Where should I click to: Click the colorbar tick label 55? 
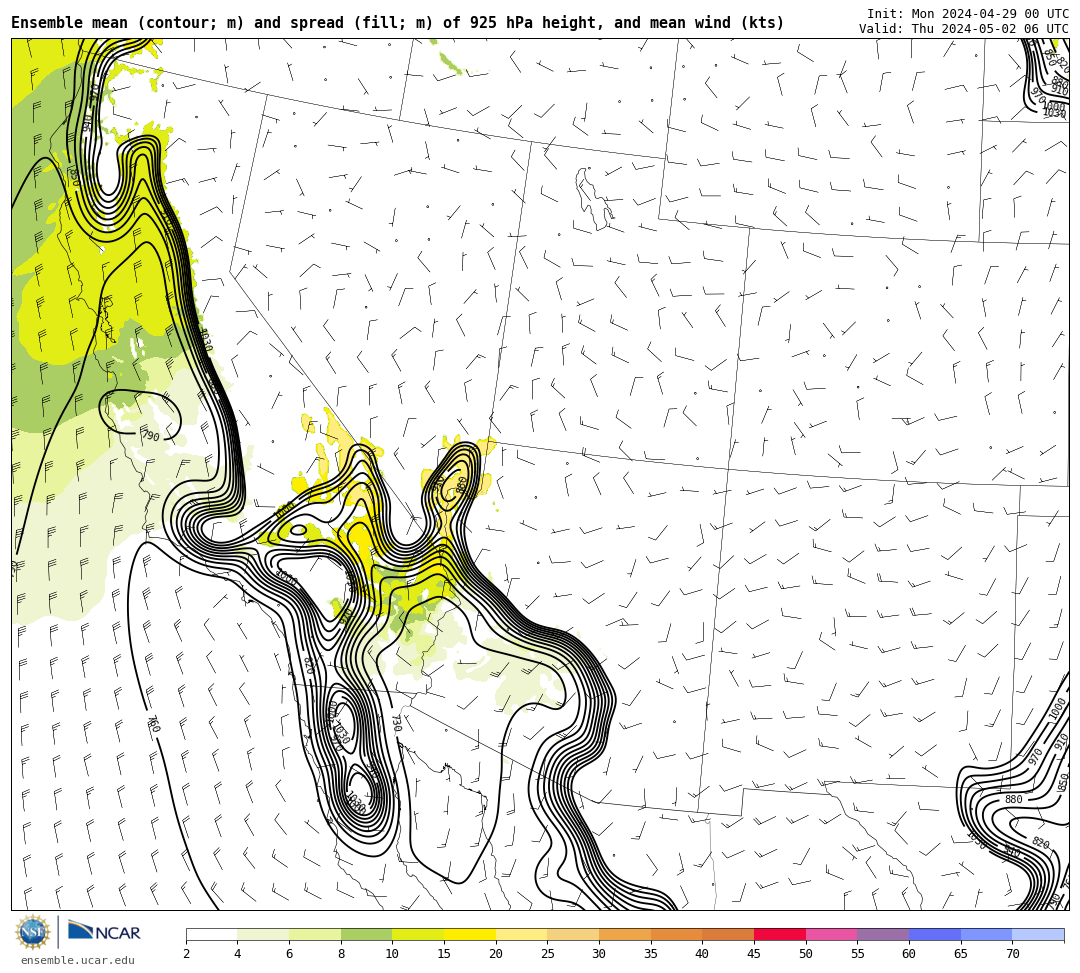(858, 954)
